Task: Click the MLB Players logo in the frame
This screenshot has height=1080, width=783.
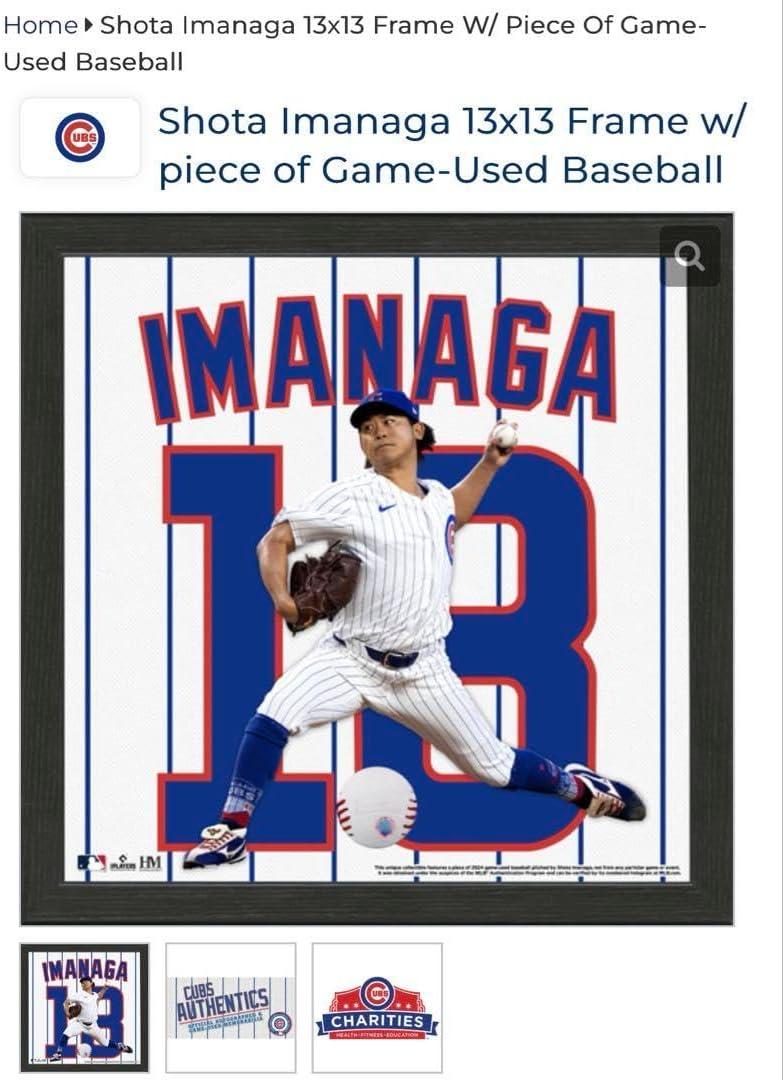Action: click(122, 862)
